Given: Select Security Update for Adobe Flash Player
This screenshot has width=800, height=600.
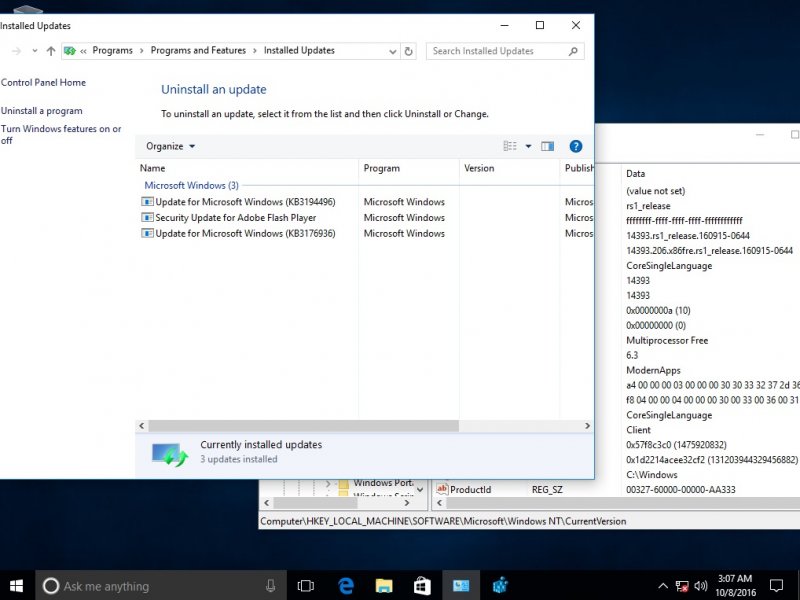Looking at the screenshot, I should coord(236,217).
